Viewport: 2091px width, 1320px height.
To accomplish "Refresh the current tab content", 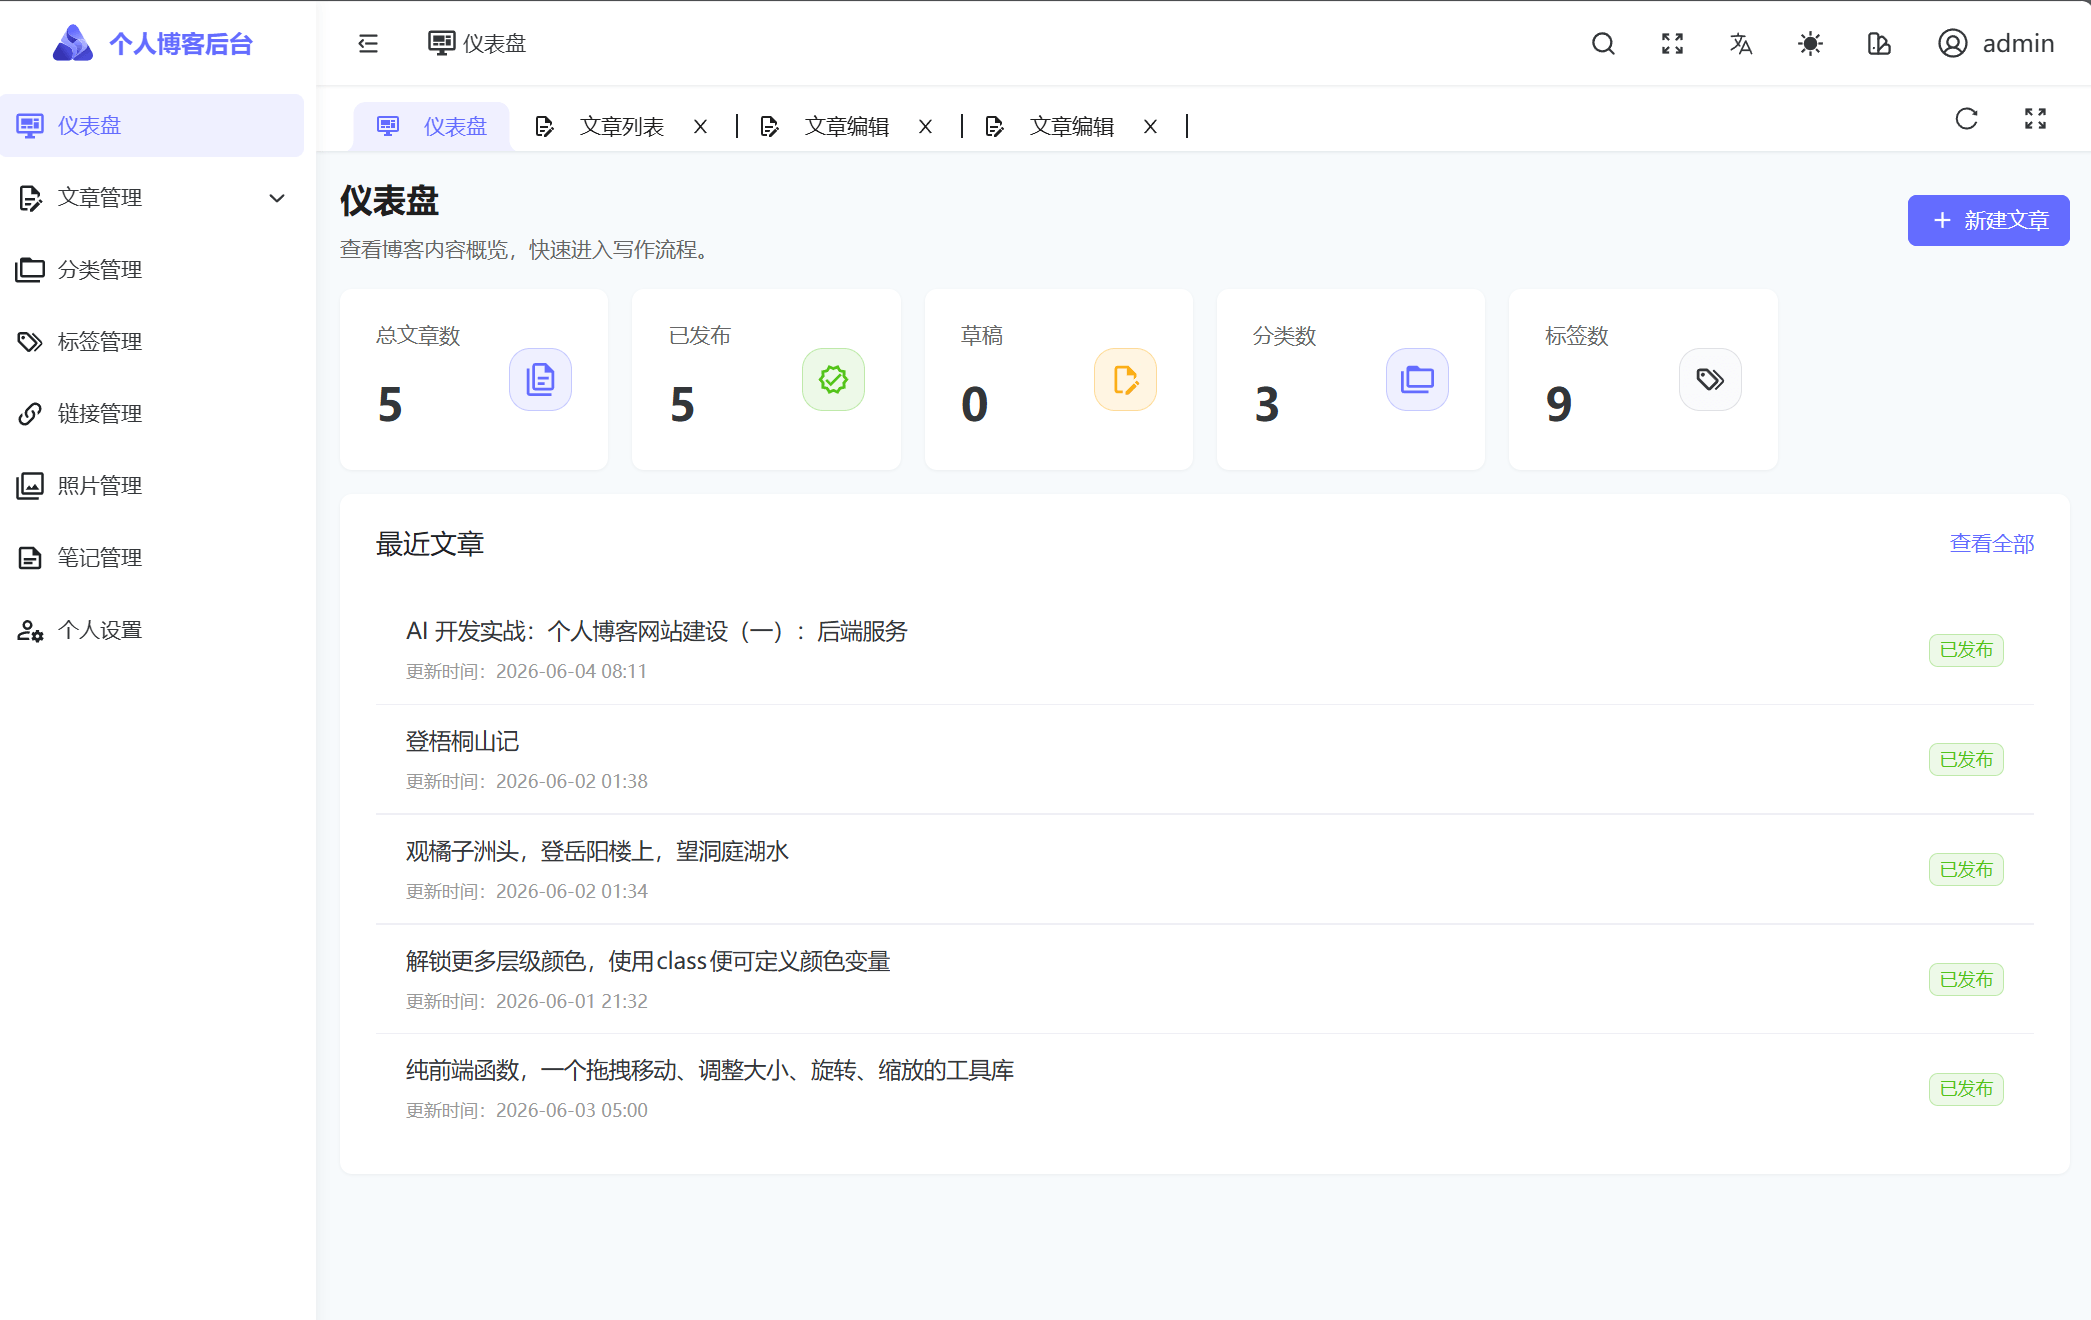I will pos(1966,119).
